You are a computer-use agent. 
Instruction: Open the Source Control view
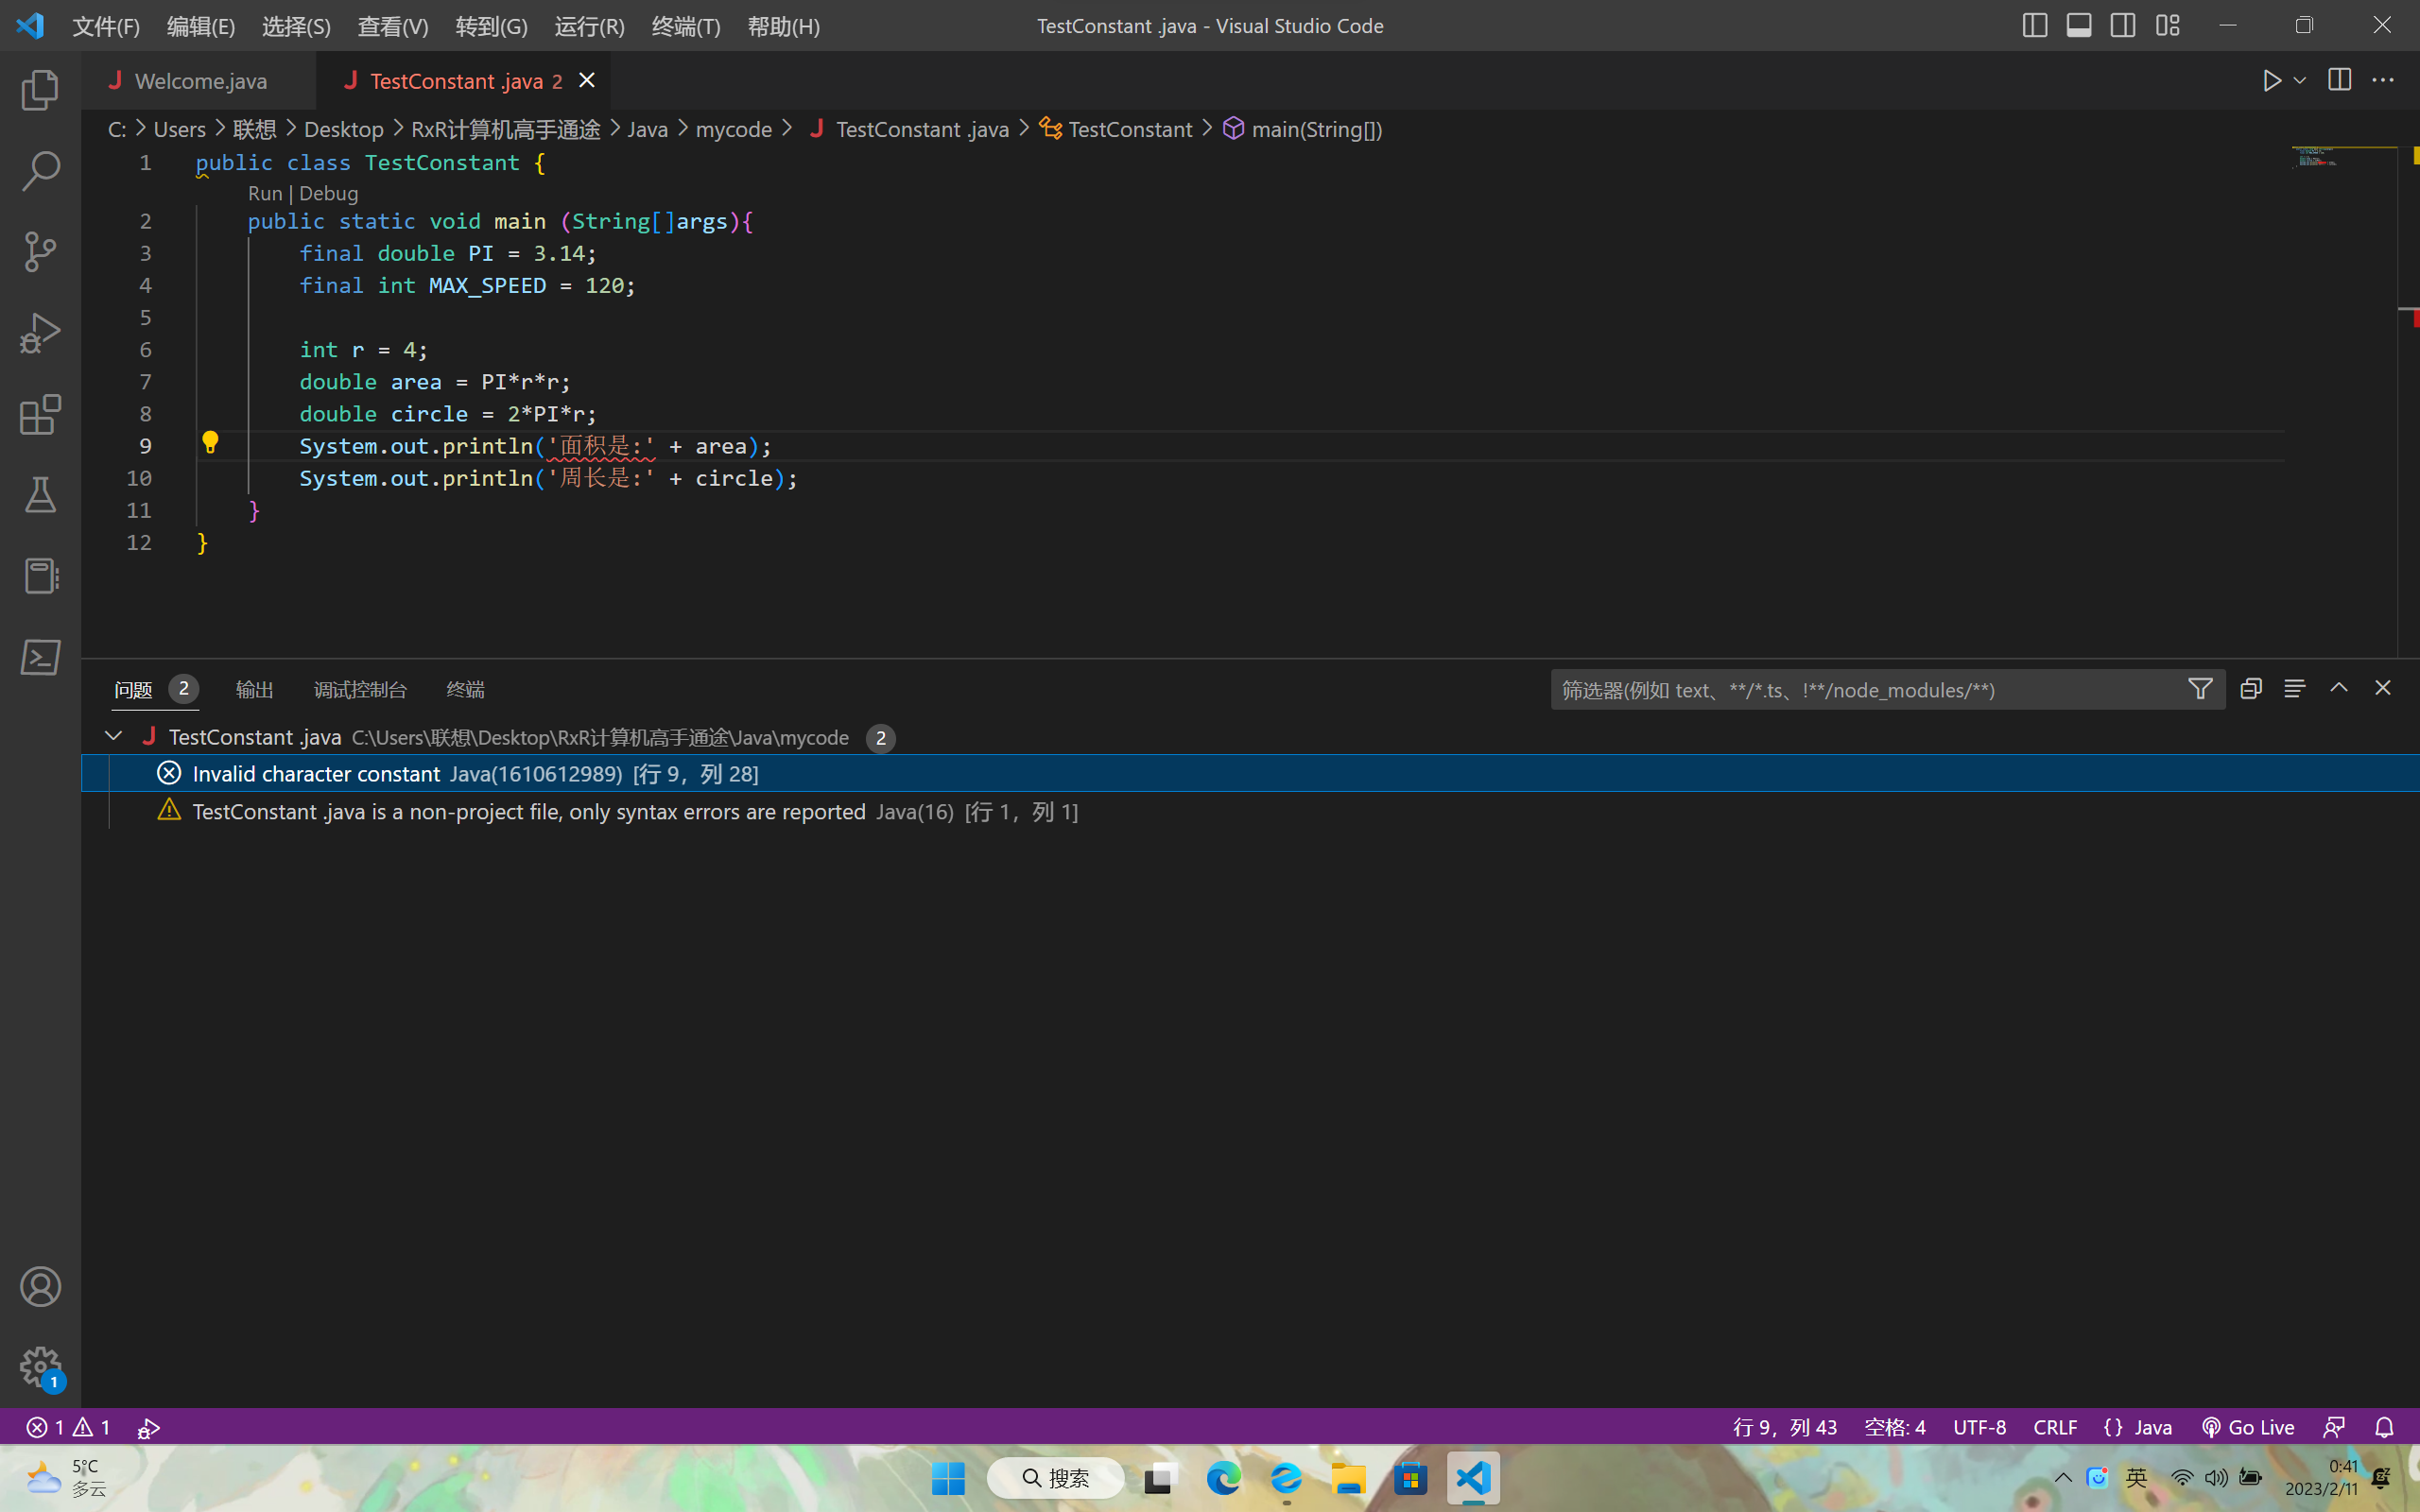coord(40,252)
